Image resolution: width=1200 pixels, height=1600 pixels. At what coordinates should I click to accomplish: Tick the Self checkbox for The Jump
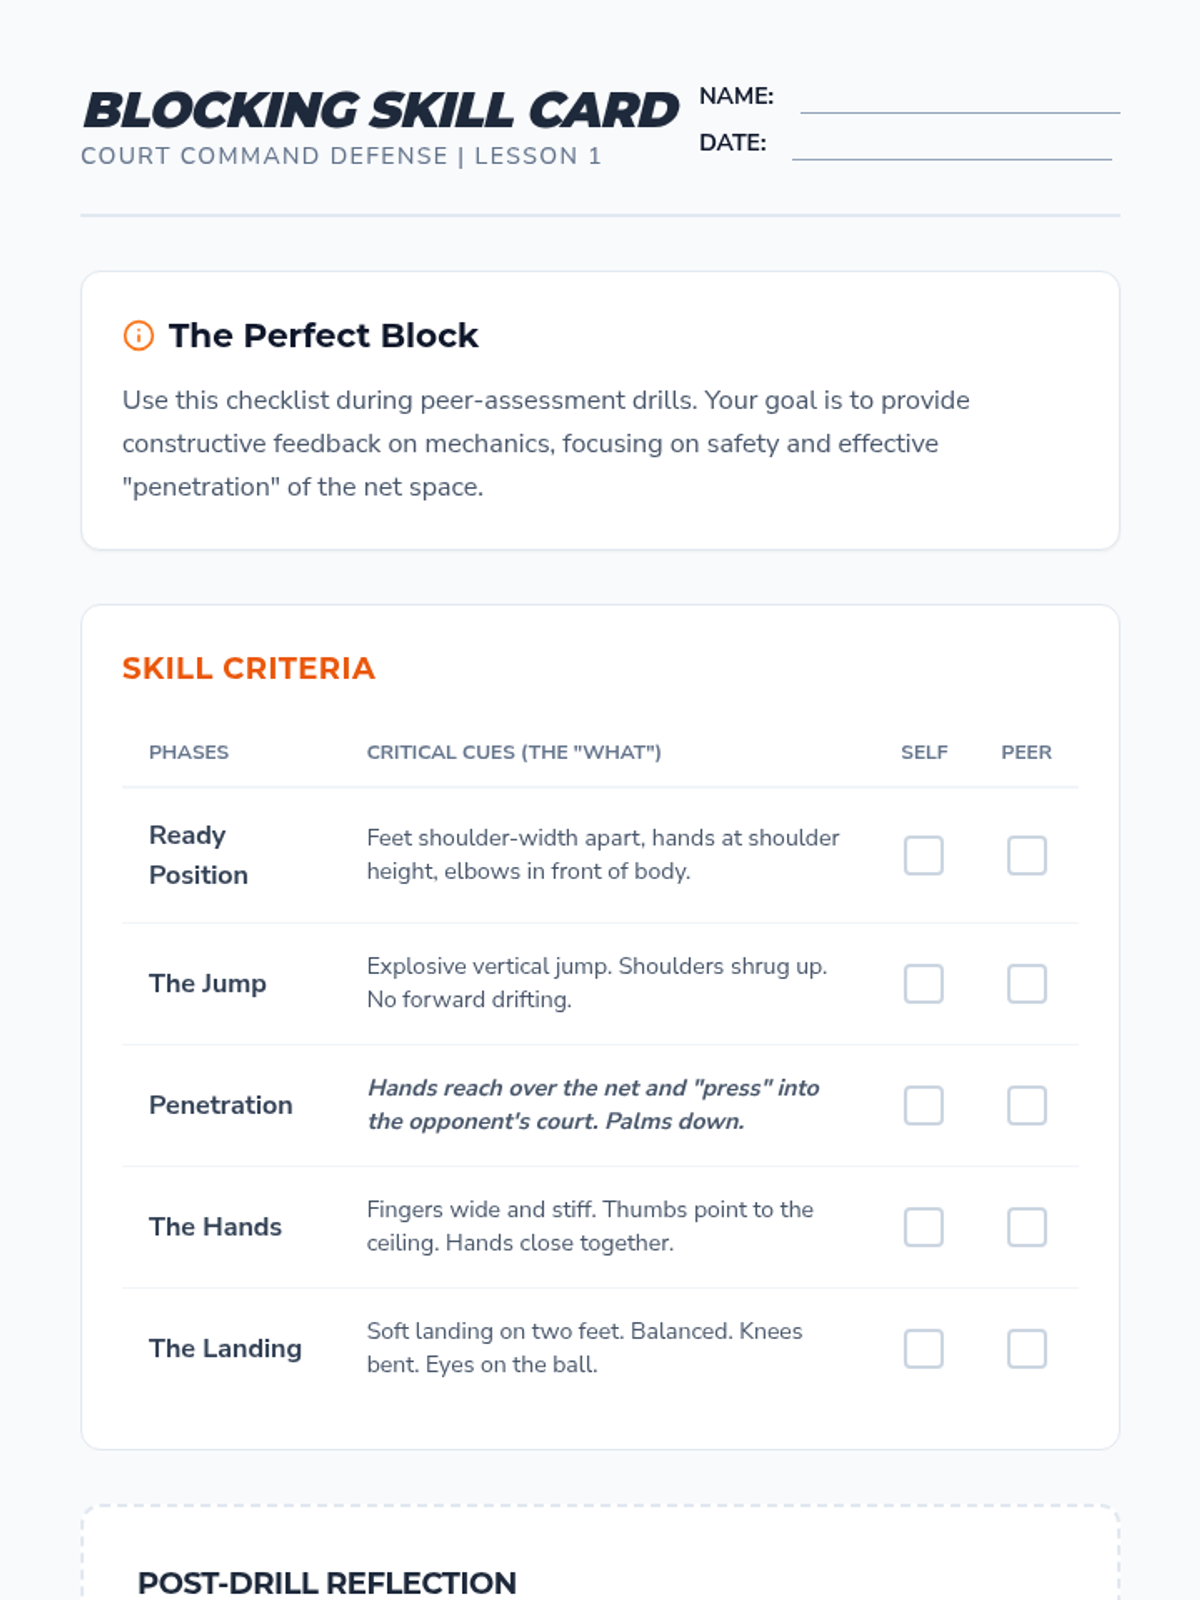(x=923, y=984)
